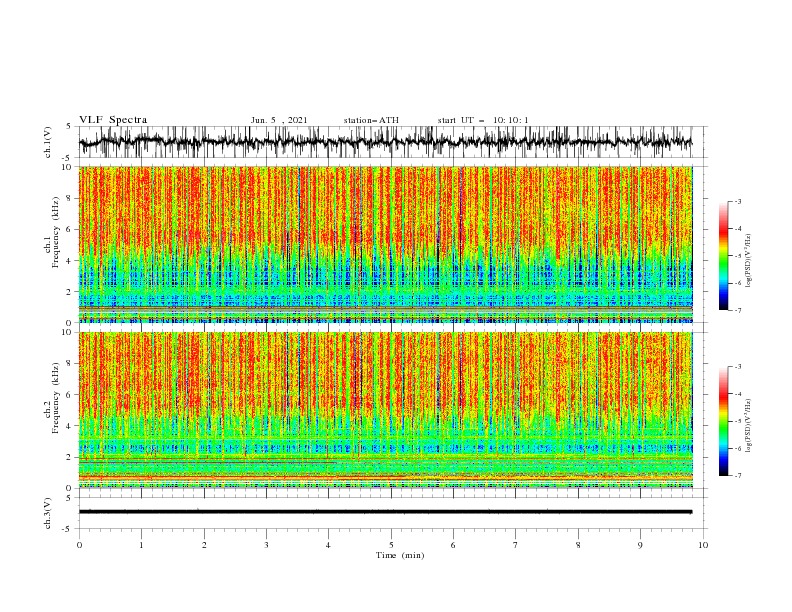Click inside the ch.1 spectrogram plot
The width and height of the screenshot is (792, 612).
point(386,244)
